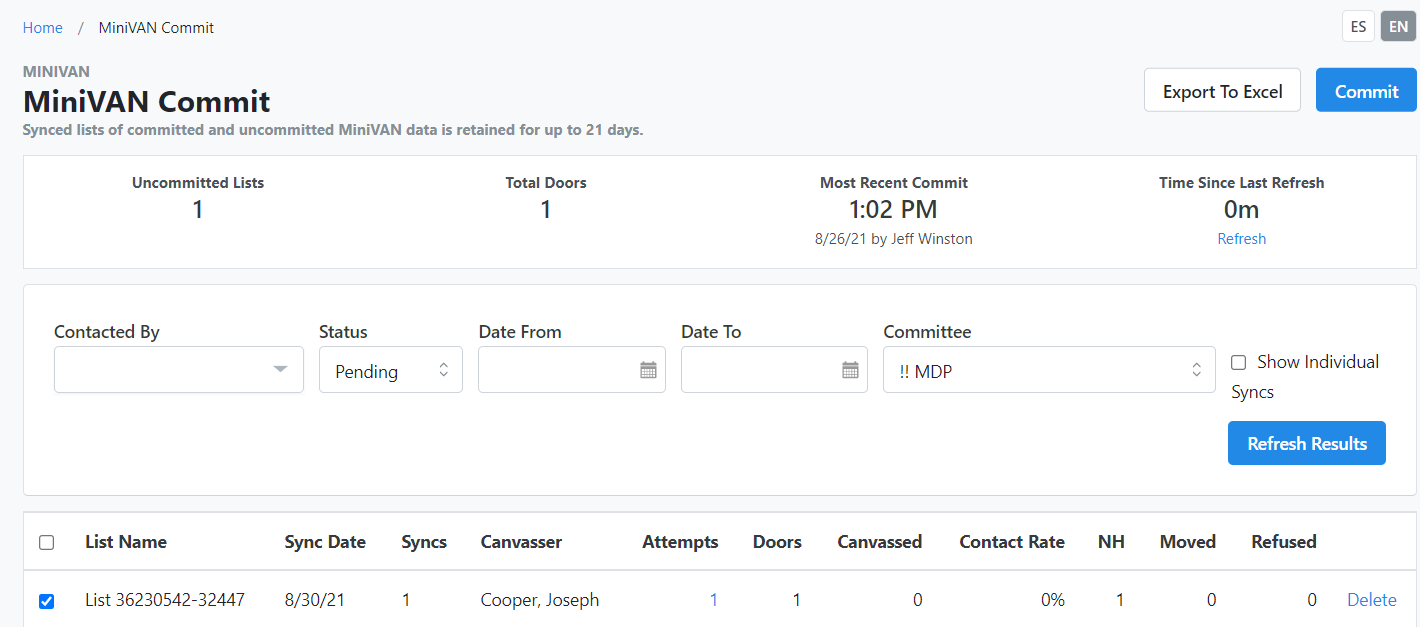Focus the Date From input field
The width and height of the screenshot is (1420, 627).
[x=572, y=370]
